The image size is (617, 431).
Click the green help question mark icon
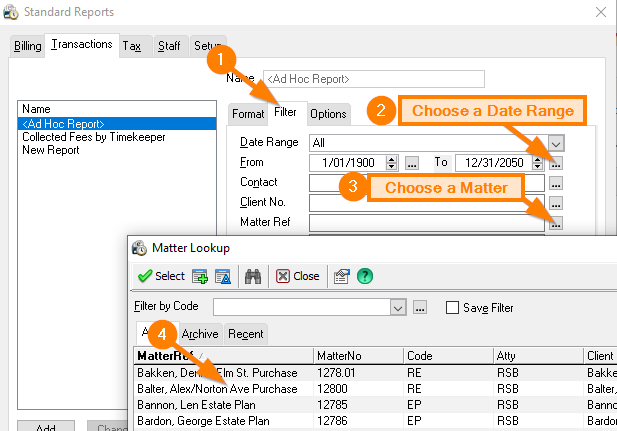point(365,276)
